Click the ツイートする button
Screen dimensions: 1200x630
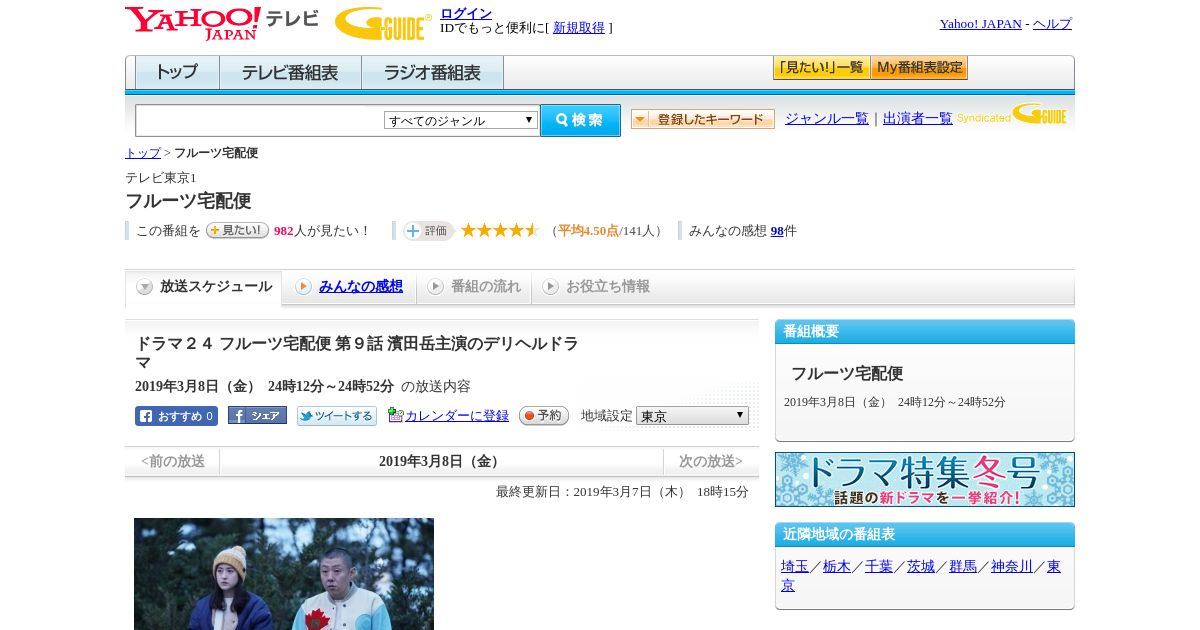point(337,416)
